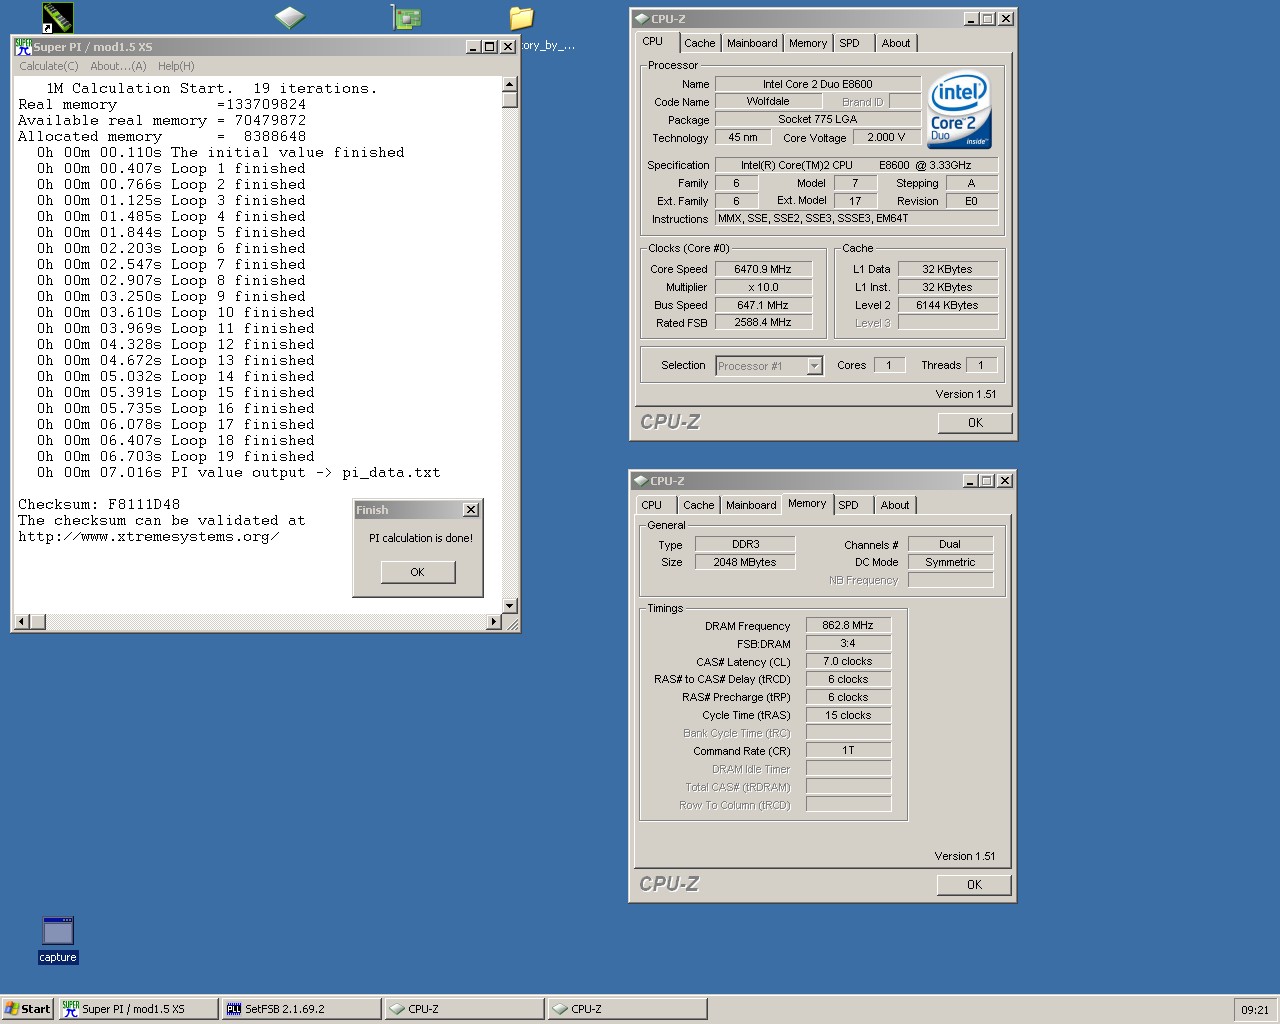Switch to Cache tab in top CPU-Z
Screen dimensions: 1280x1024
tap(700, 43)
